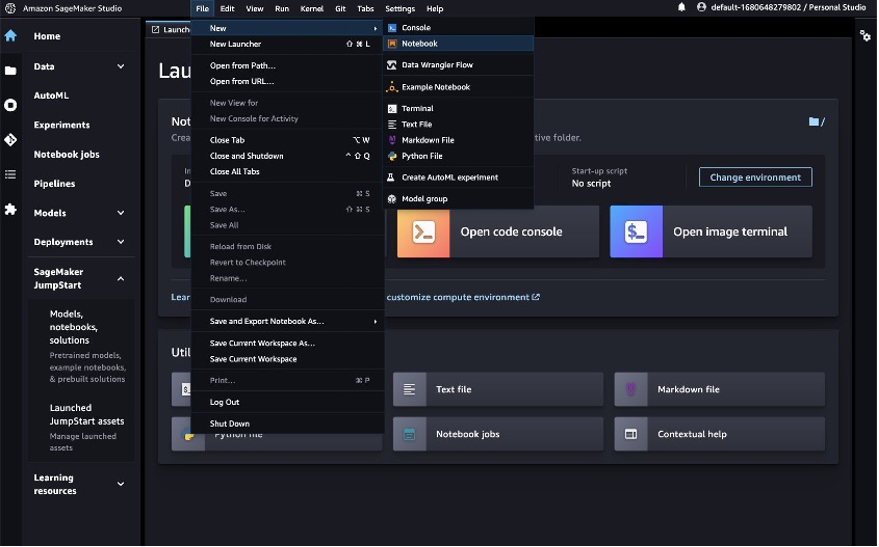The width and height of the screenshot is (879, 547).
Task: Select Log Out from File menu
Action: [288, 402]
